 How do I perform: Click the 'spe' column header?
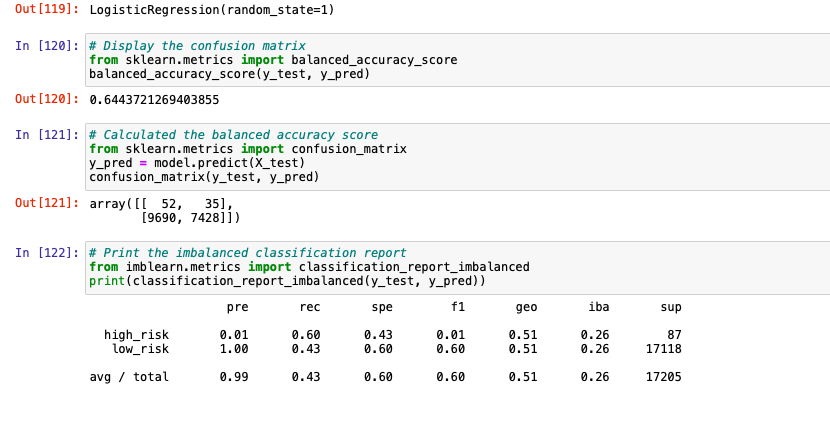[382, 308]
